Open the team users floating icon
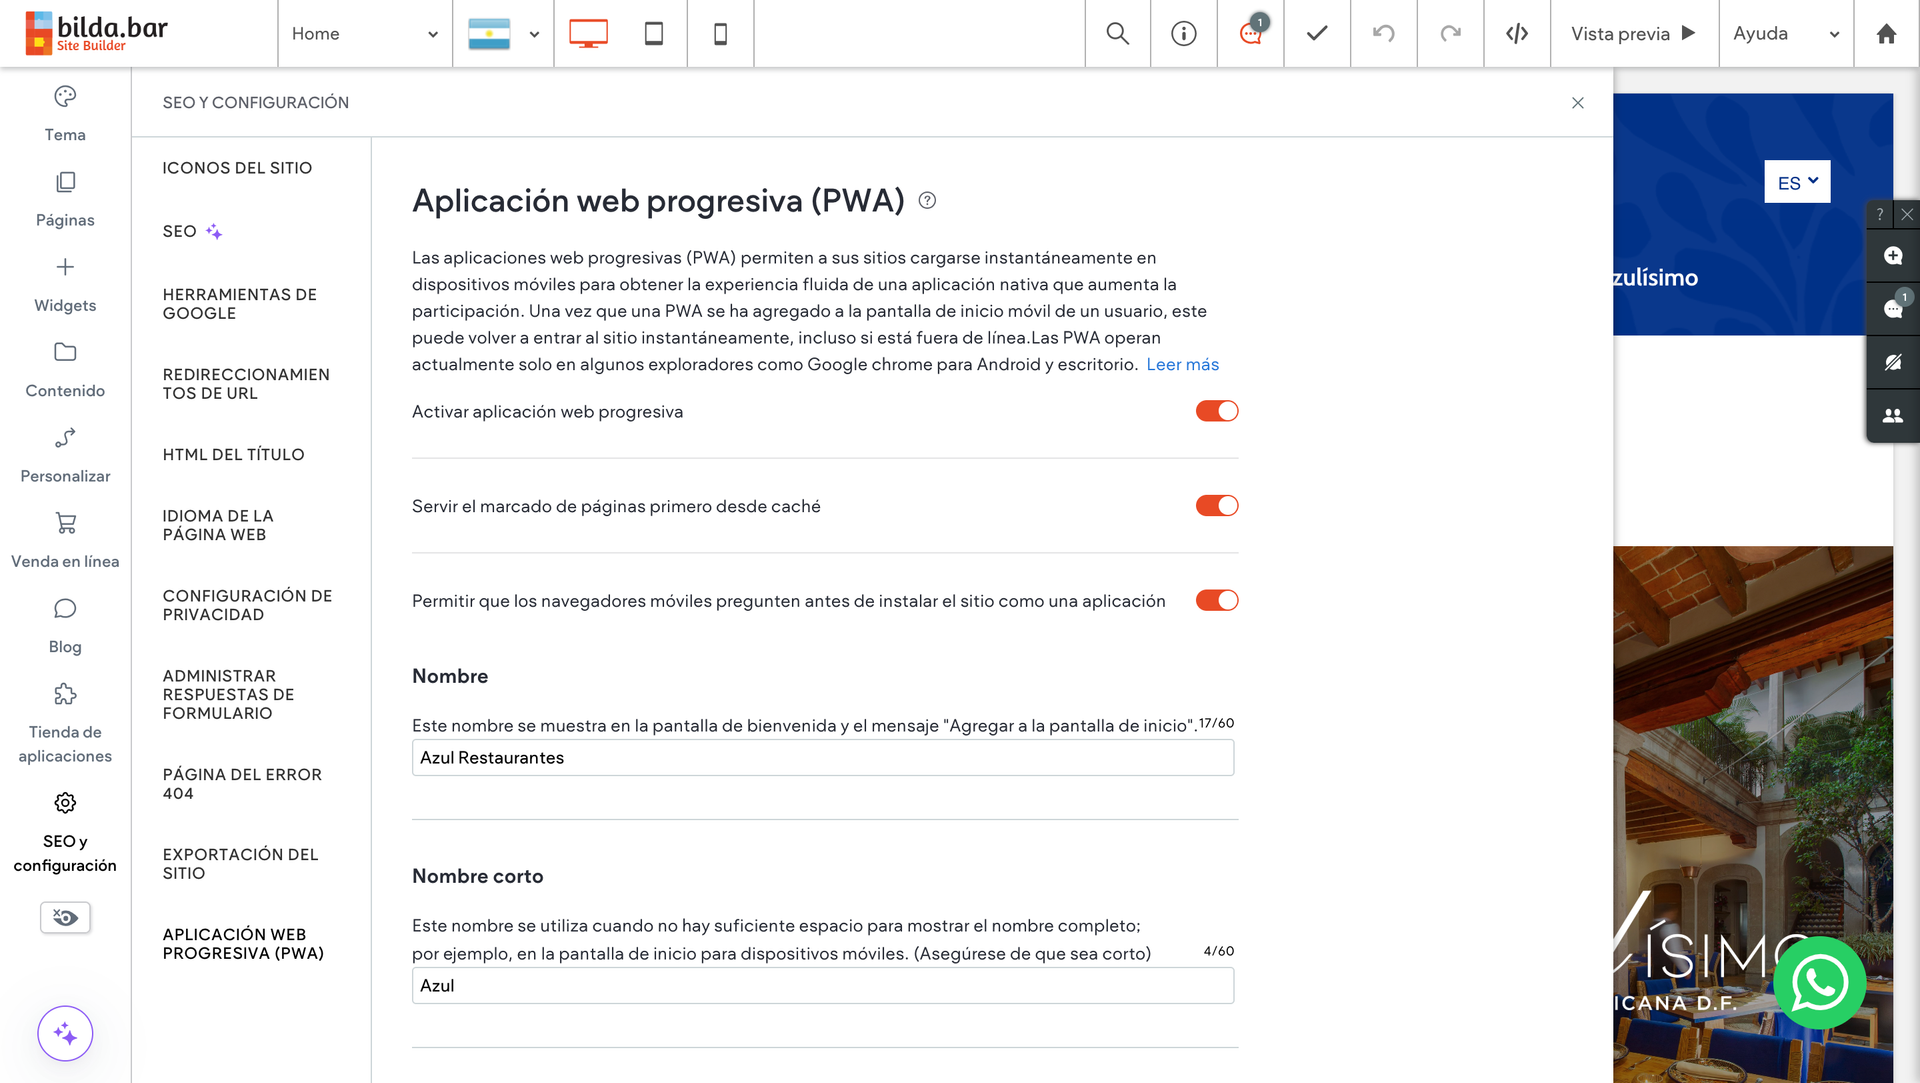The height and width of the screenshot is (1083, 1920). coord(1893,415)
